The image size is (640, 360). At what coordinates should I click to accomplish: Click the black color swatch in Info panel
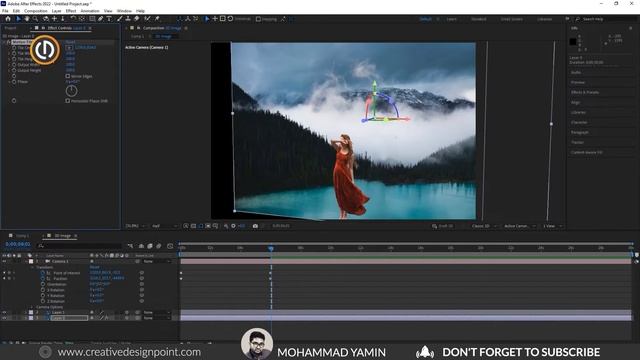tap(573, 42)
